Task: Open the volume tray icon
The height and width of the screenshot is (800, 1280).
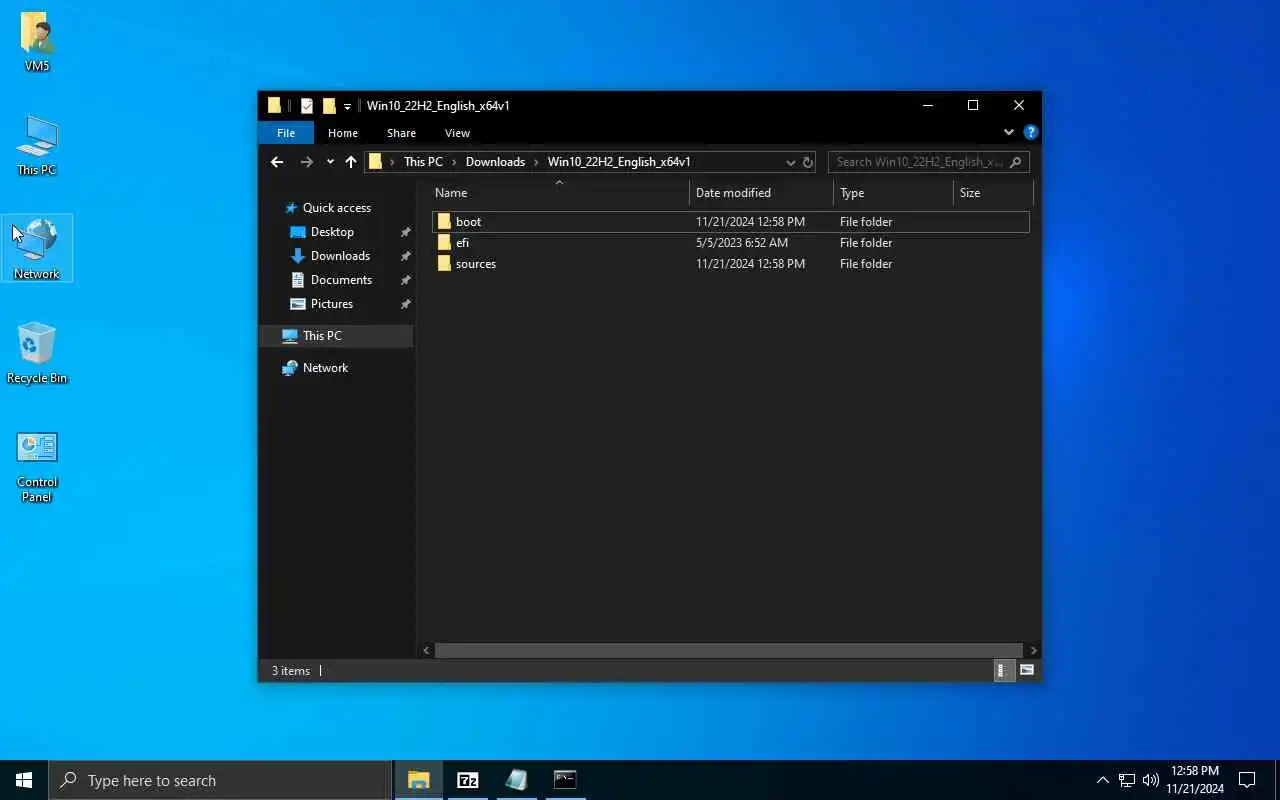Action: [1151, 780]
